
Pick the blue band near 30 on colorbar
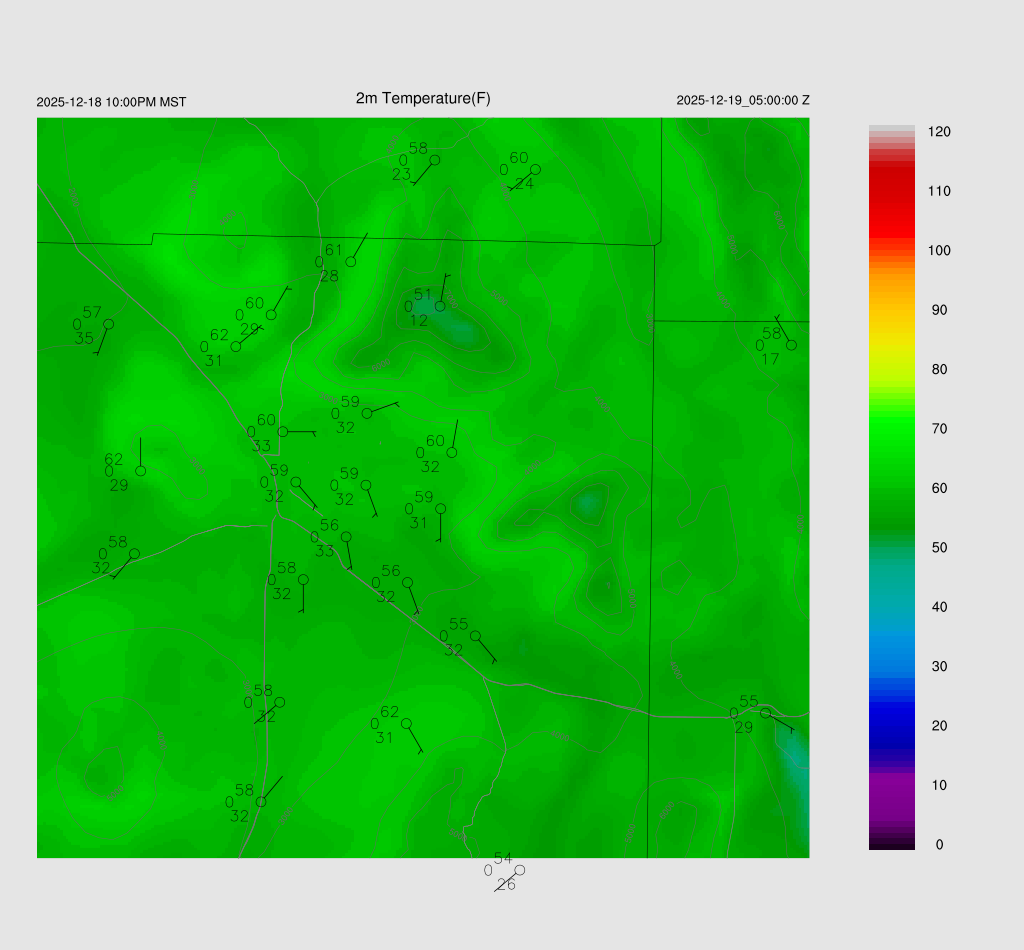(x=892, y=663)
